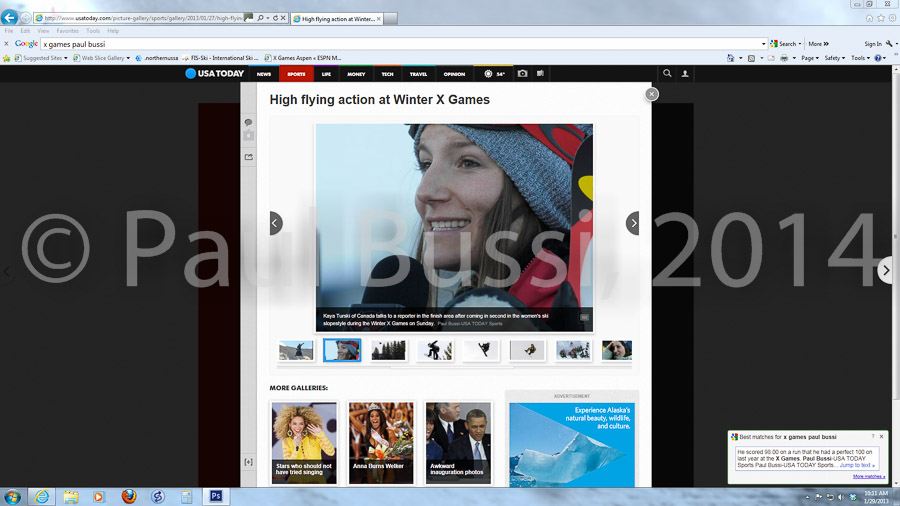
Task: Close the Google Toolbar with its X
Action: click(x=6, y=44)
